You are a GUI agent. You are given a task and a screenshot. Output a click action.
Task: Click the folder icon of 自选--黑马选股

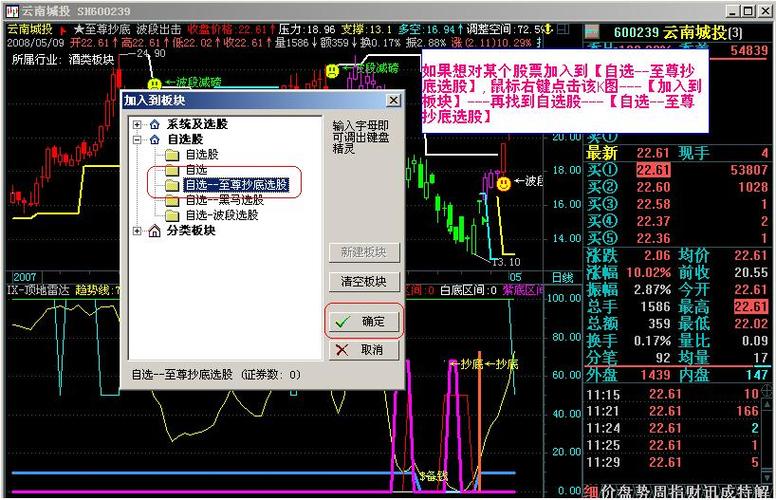point(172,200)
